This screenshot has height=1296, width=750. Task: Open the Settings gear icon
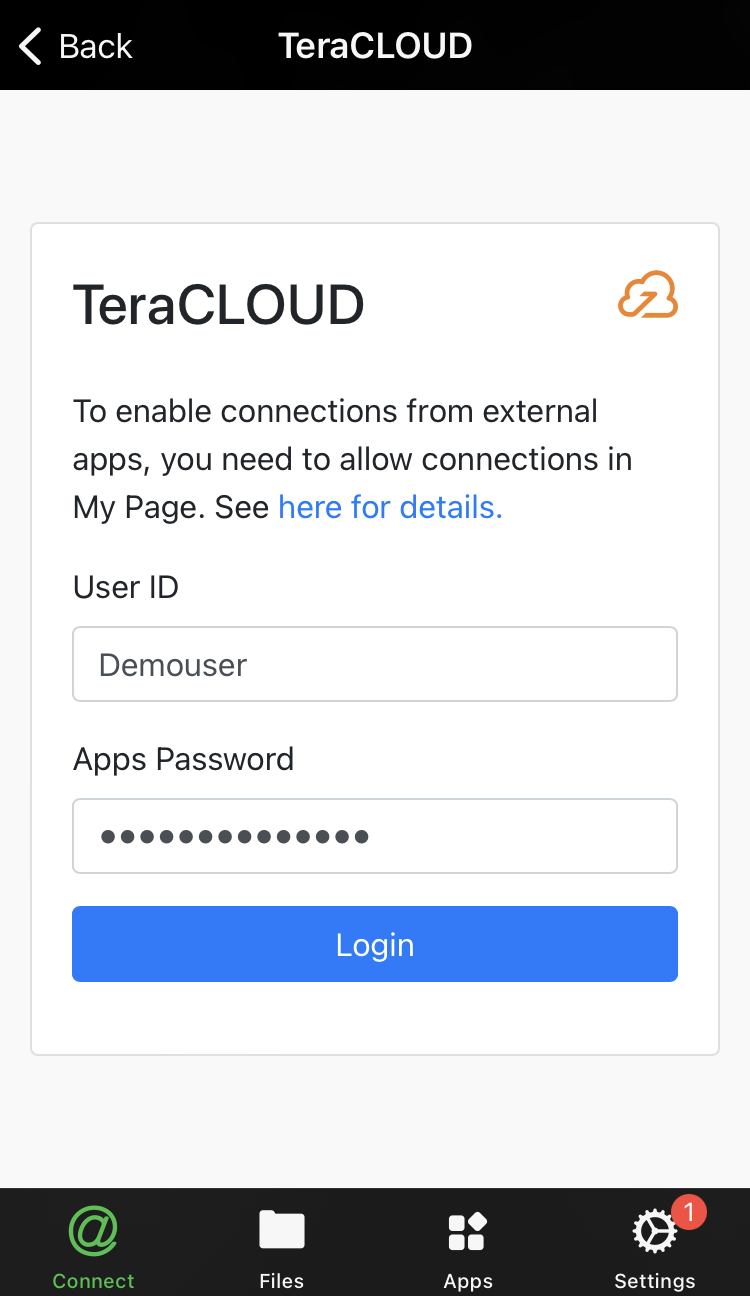[655, 1232]
